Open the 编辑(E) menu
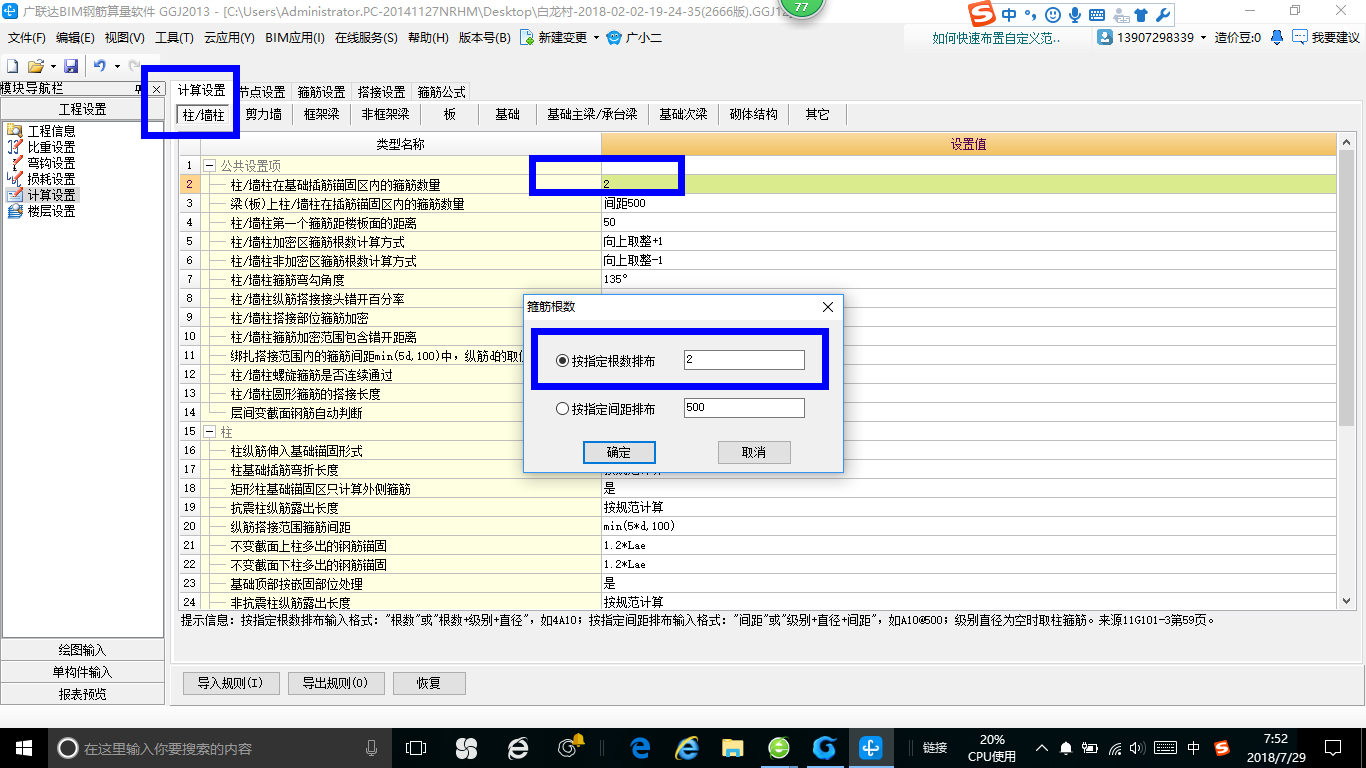 (x=75, y=38)
